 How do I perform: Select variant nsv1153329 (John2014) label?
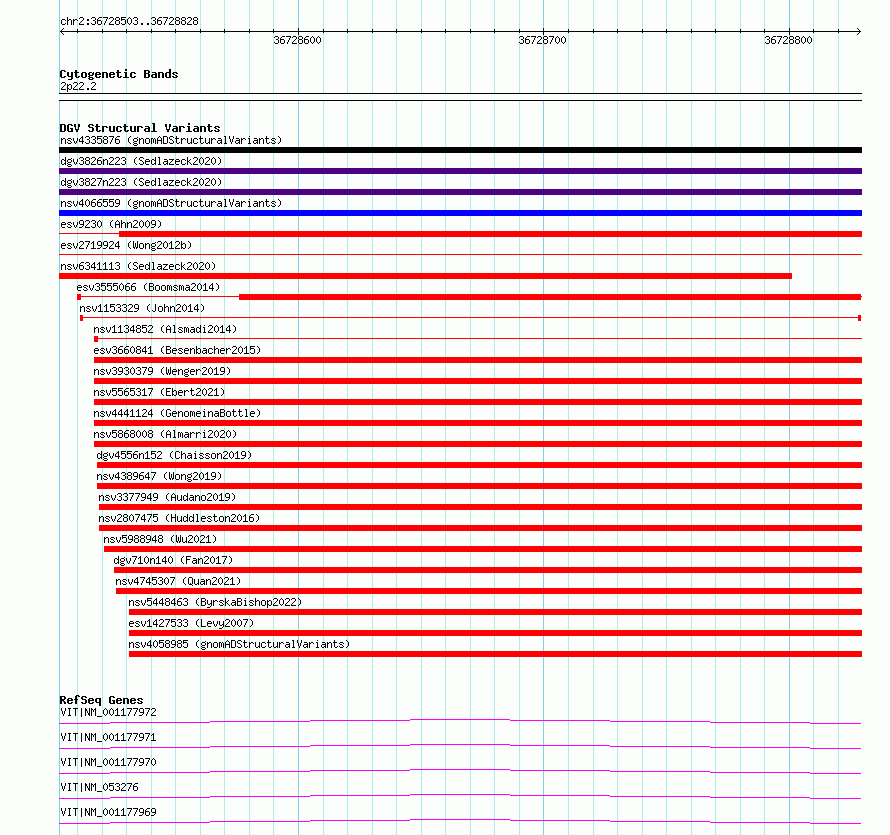point(142,308)
